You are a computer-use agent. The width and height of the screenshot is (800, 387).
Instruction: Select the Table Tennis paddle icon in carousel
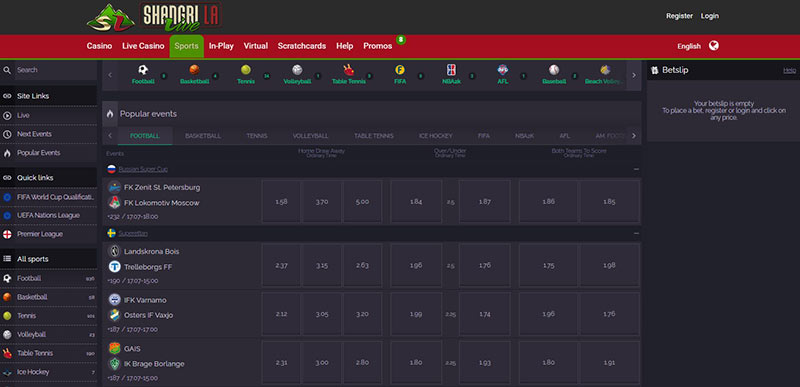pos(348,70)
